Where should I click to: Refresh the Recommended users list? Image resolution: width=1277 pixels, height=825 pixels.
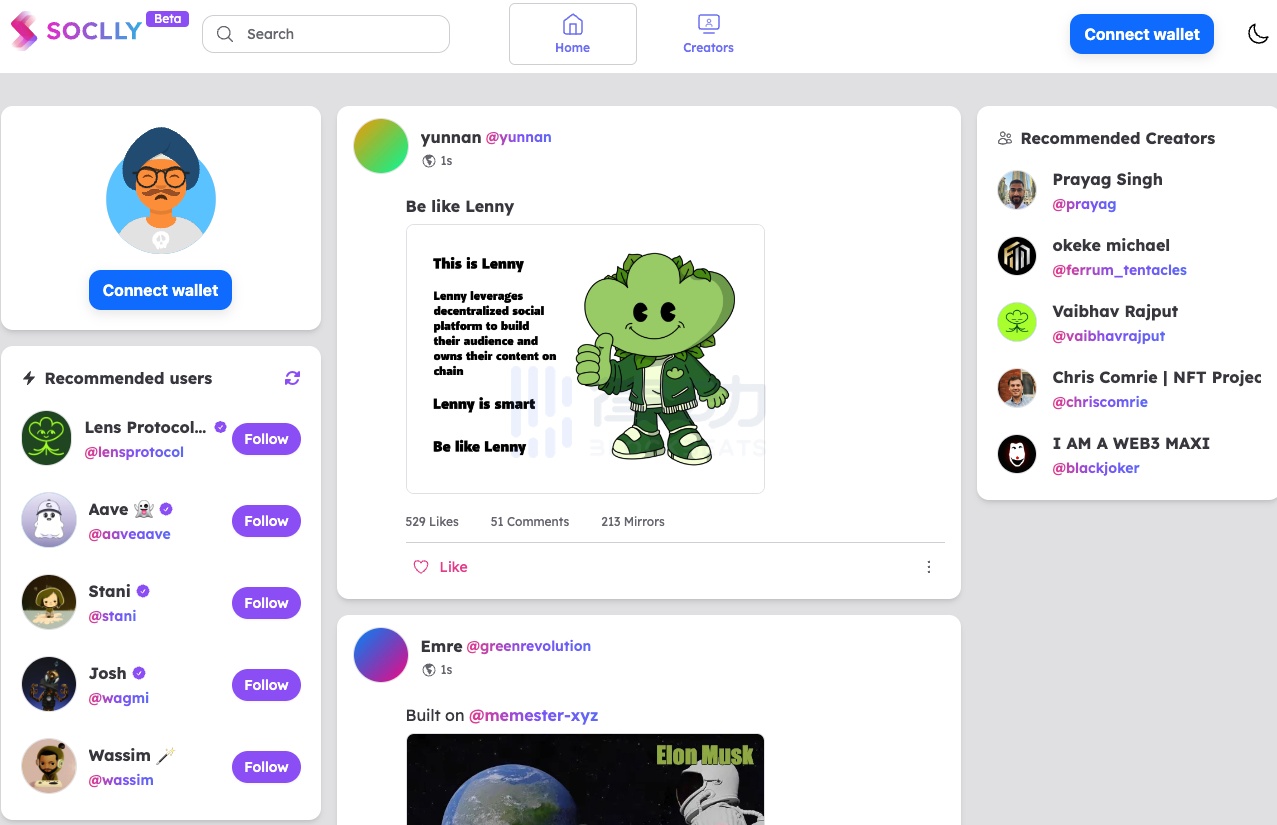[292, 378]
